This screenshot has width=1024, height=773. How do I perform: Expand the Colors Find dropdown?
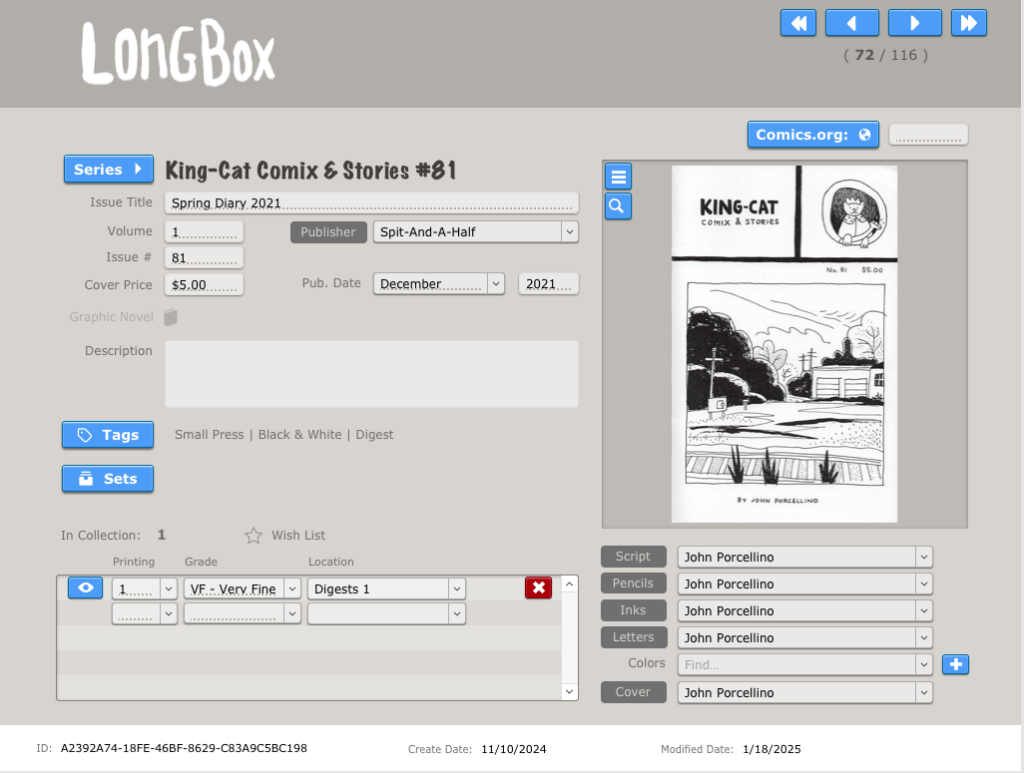click(923, 665)
